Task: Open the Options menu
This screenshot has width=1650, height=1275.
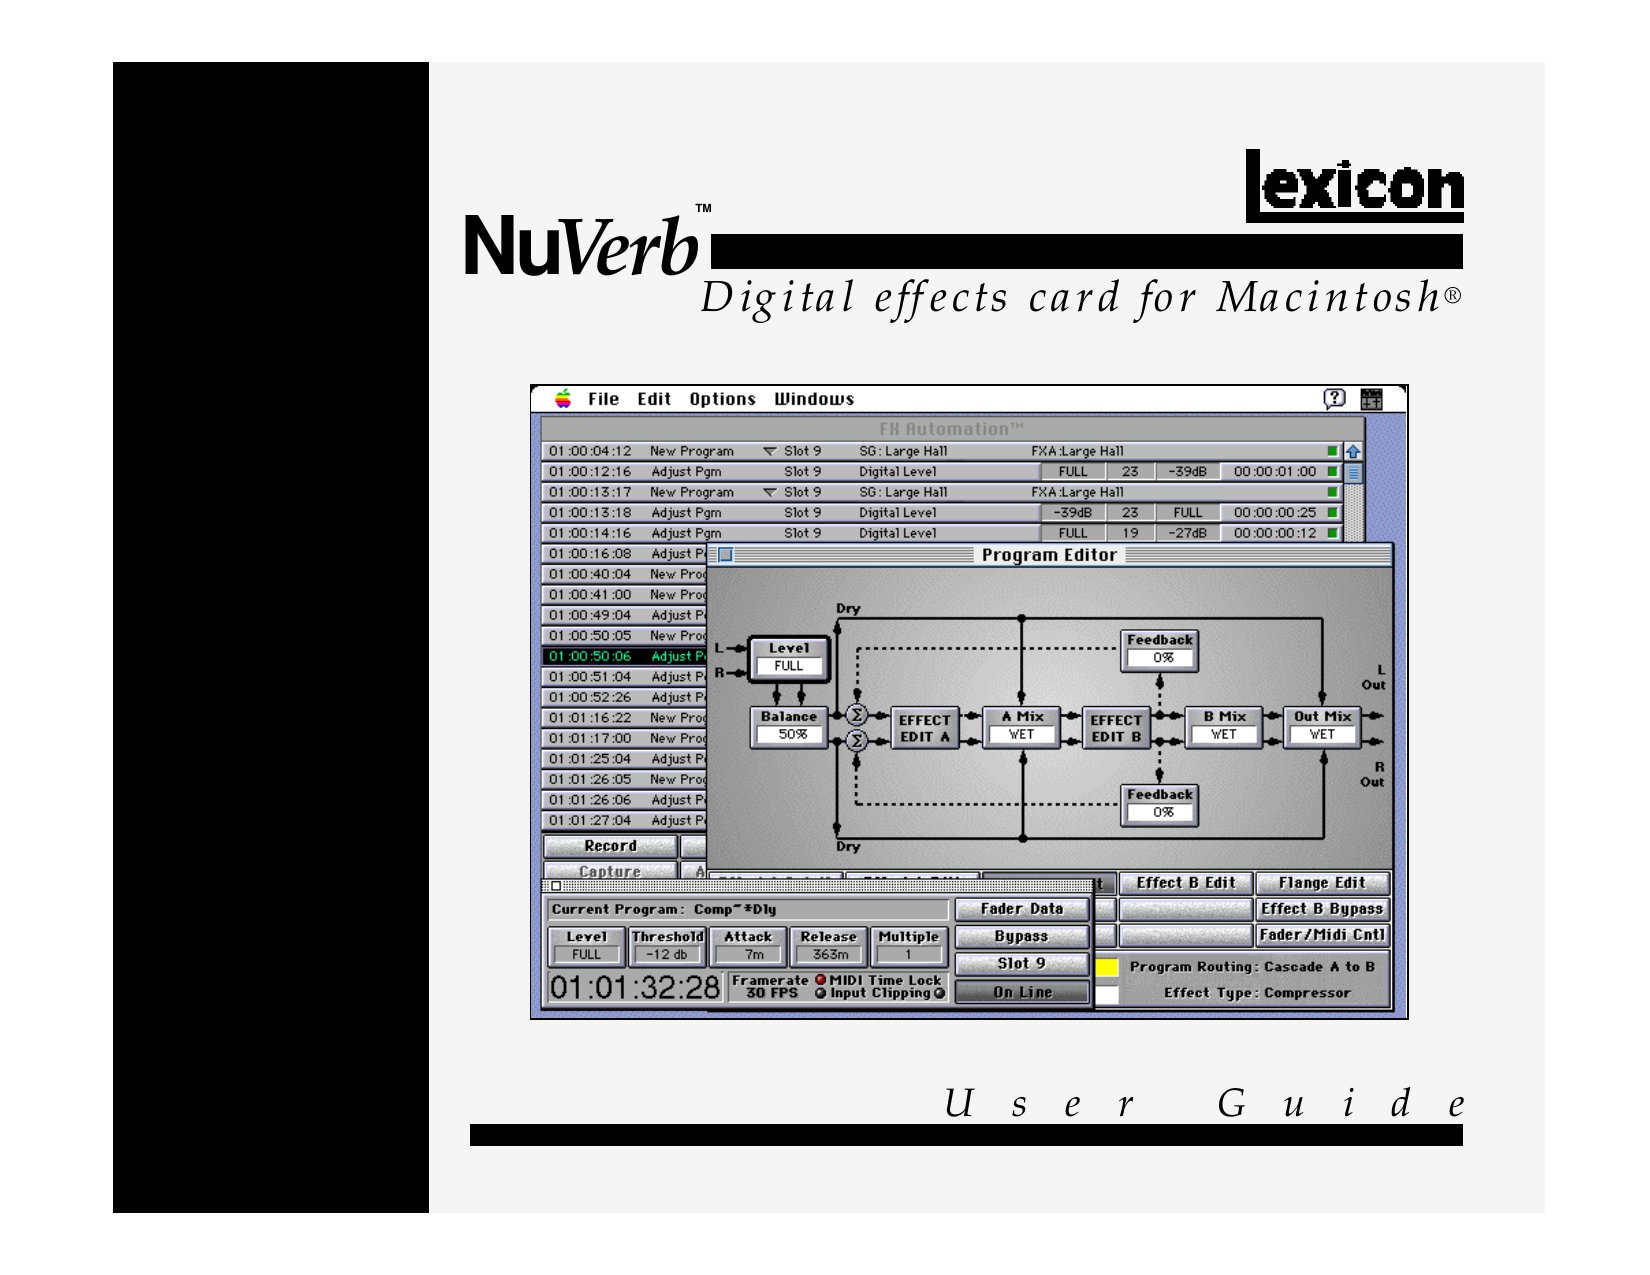Action: pyautogui.click(x=722, y=399)
